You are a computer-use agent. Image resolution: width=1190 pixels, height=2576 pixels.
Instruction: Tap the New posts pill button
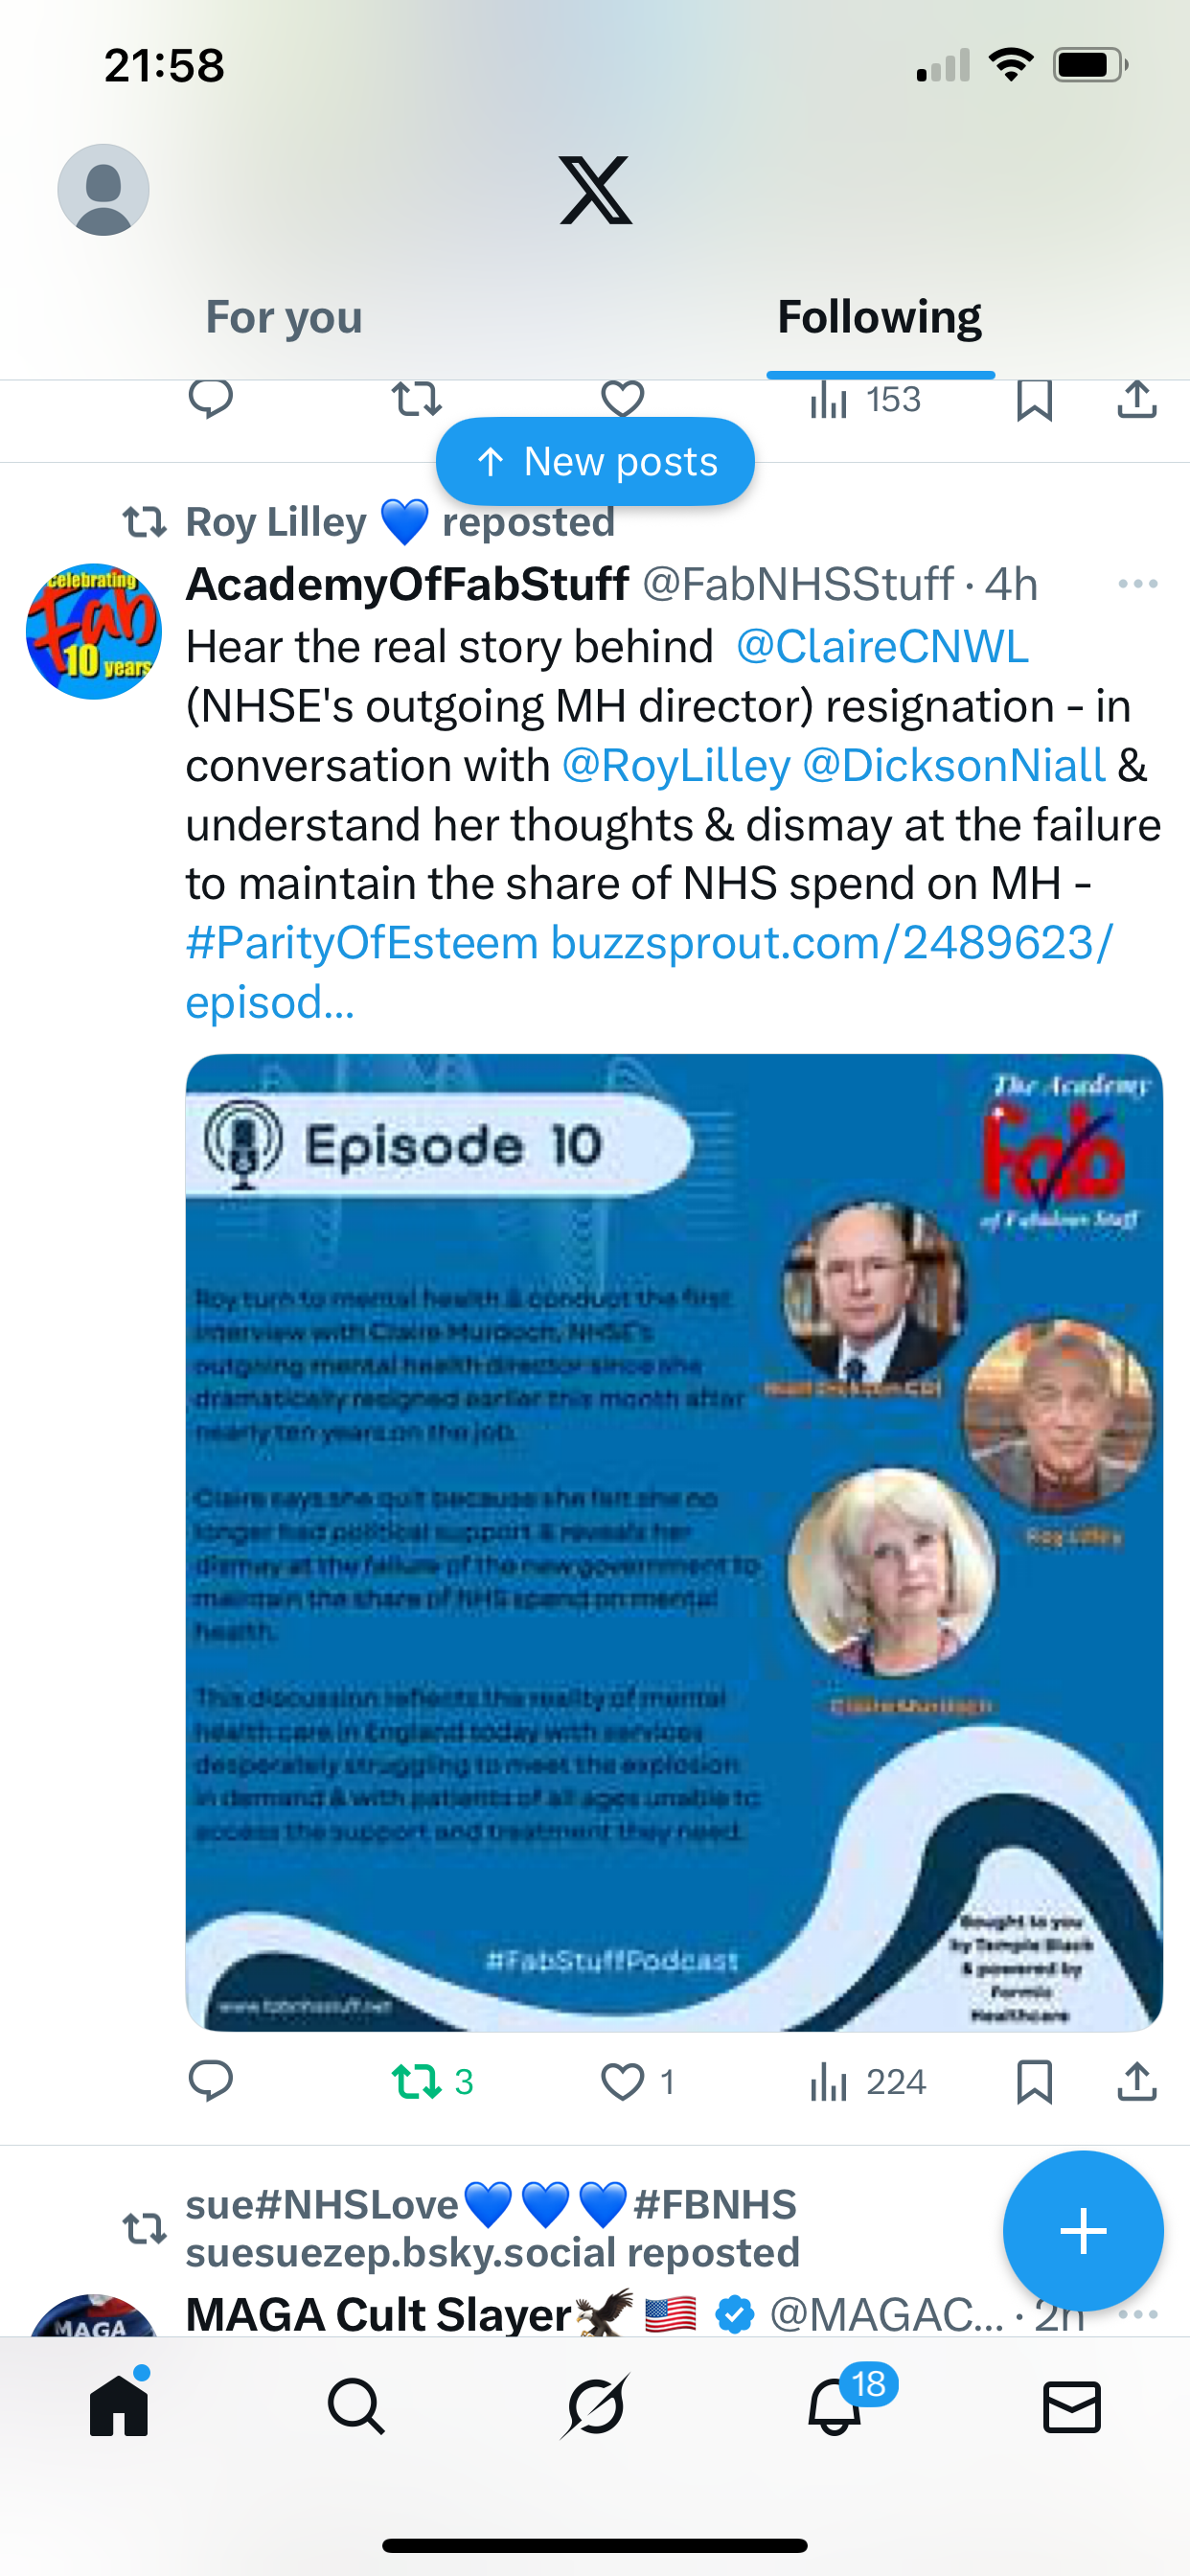[595, 461]
